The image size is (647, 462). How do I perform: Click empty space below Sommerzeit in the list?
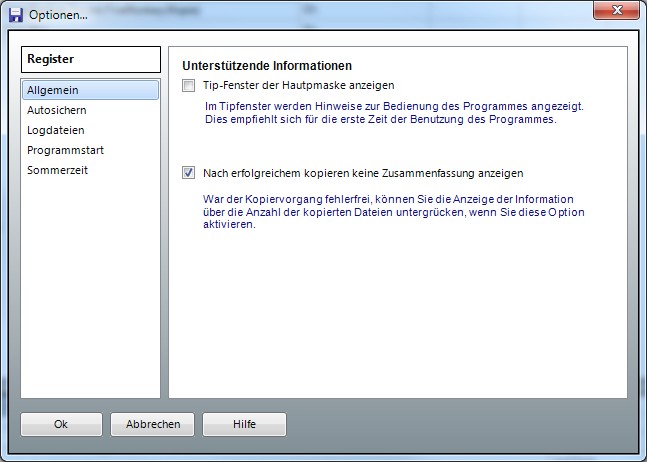(x=90, y=290)
